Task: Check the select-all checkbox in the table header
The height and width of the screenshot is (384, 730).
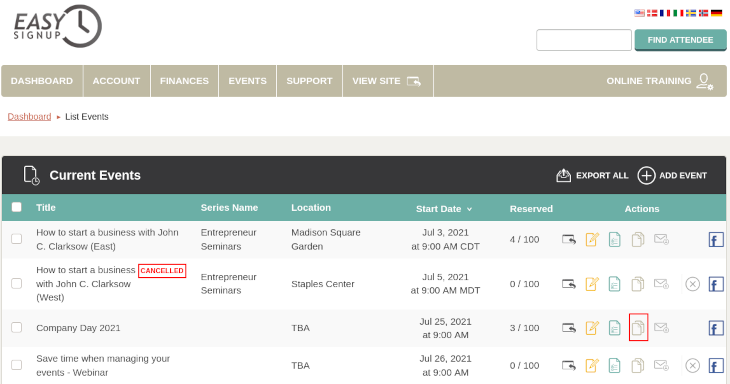Action: [x=16, y=207]
